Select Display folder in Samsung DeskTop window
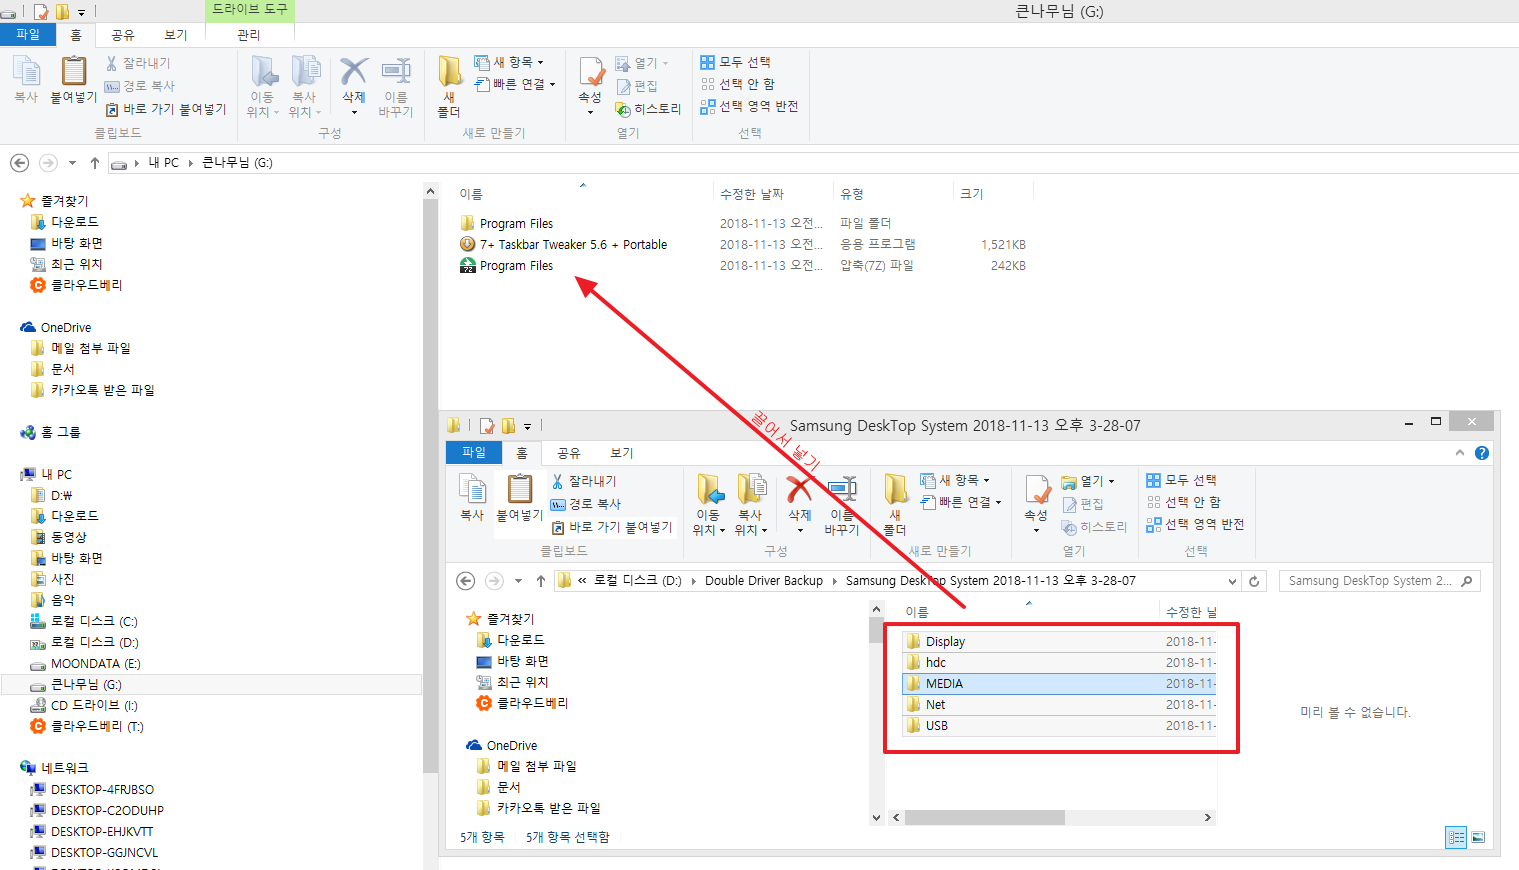 1060,642
